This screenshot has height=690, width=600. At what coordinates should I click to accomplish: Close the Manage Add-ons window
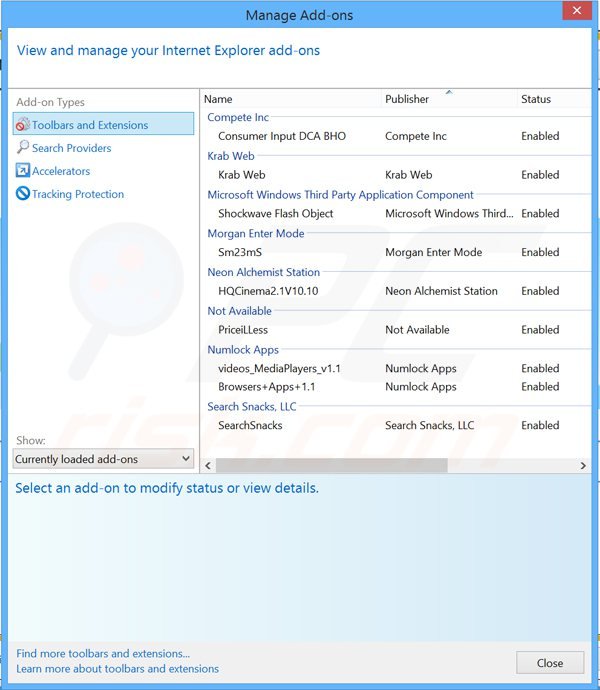[x=549, y=662]
